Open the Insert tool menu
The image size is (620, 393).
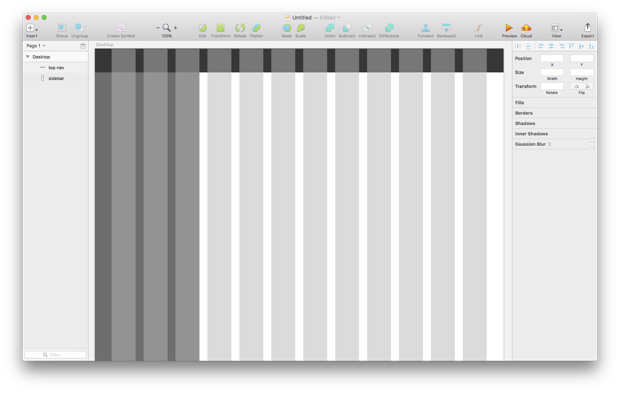32,28
